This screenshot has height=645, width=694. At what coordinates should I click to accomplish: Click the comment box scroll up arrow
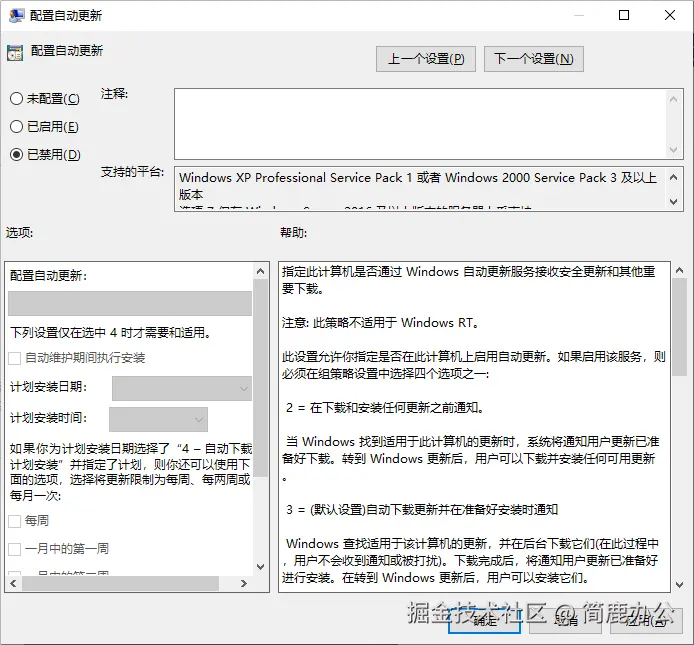tap(674, 99)
